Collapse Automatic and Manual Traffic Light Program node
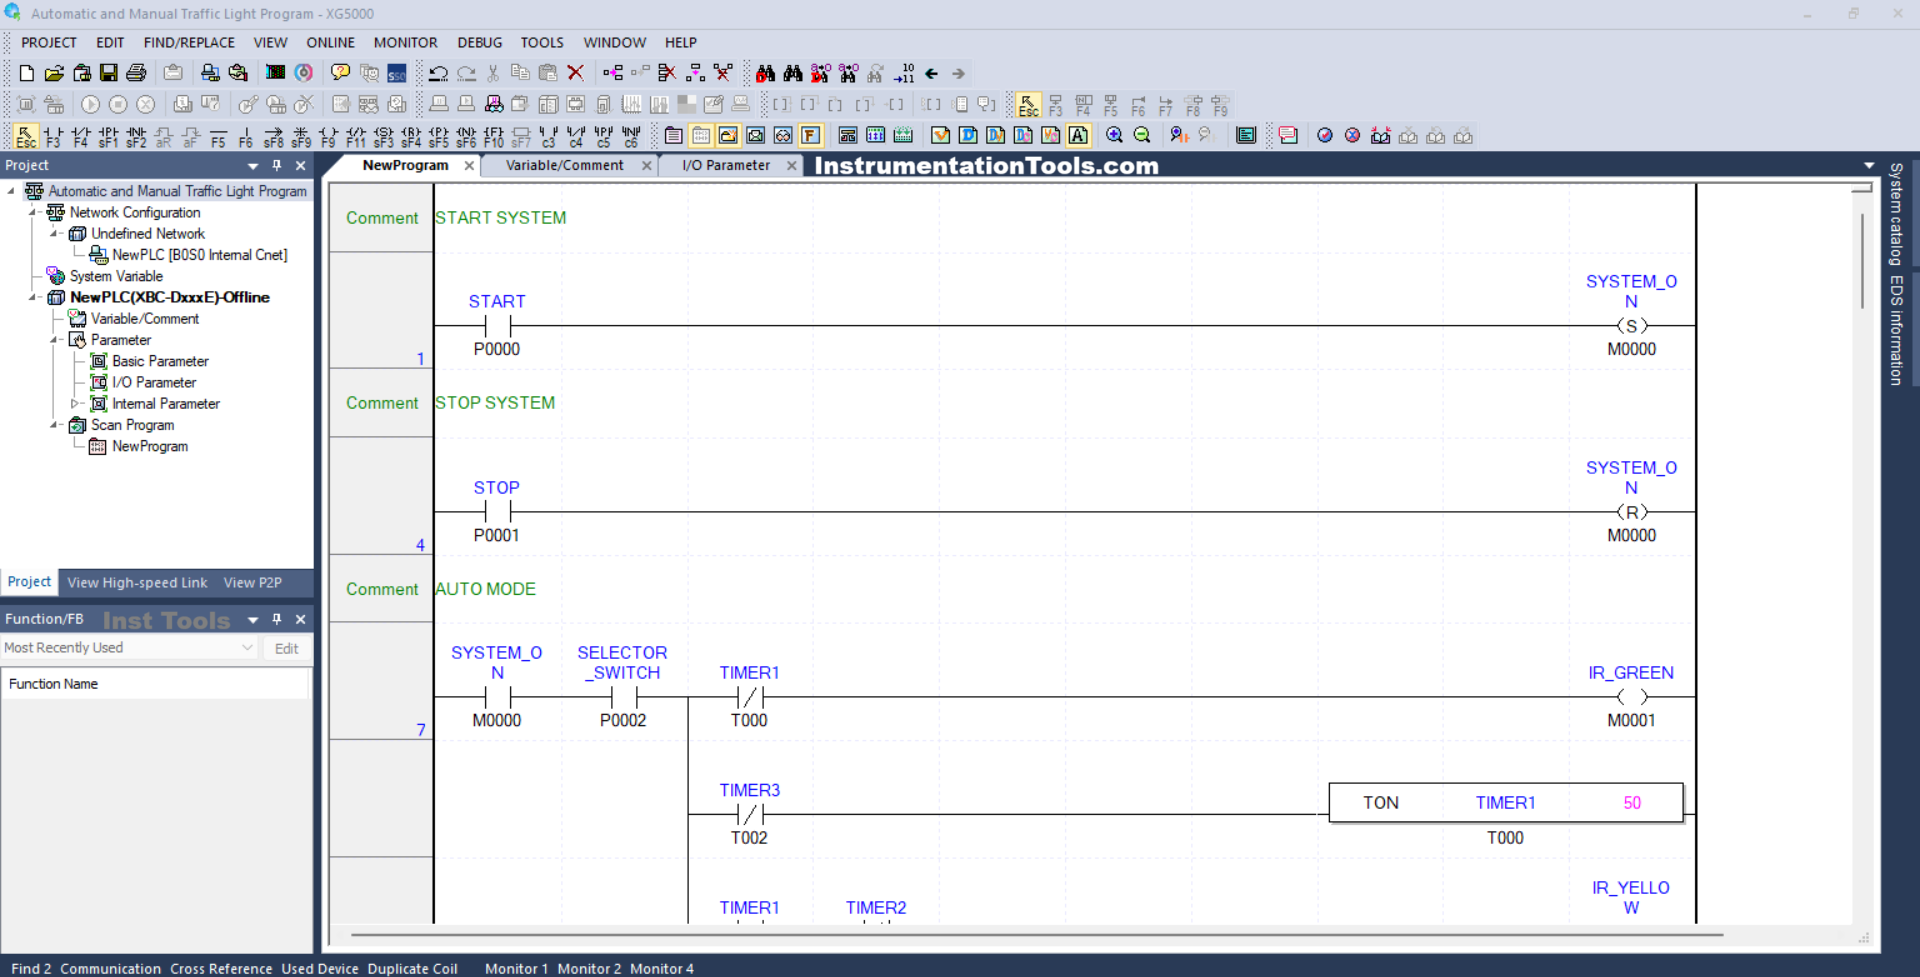 pyautogui.click(x=11, y=191)
